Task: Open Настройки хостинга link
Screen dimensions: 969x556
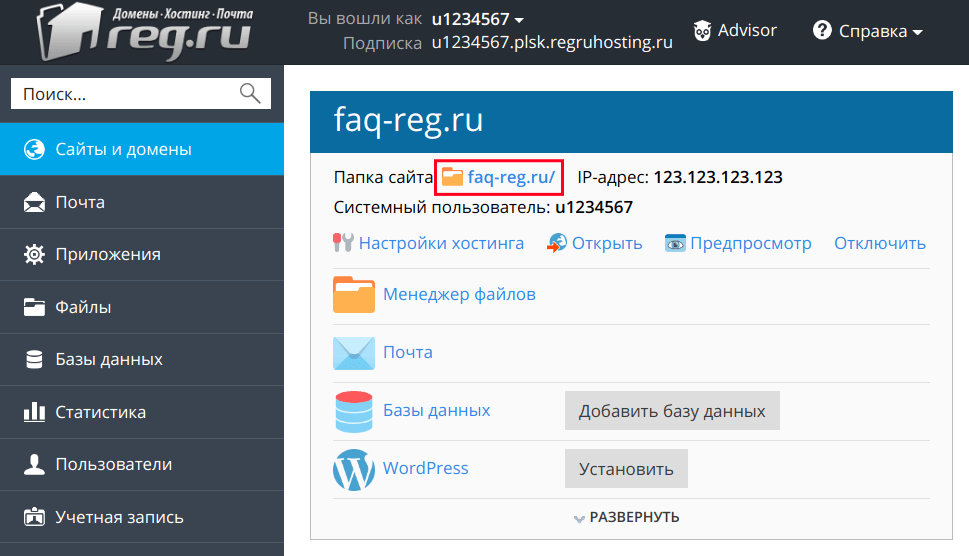Action: [x=441, y=243]
